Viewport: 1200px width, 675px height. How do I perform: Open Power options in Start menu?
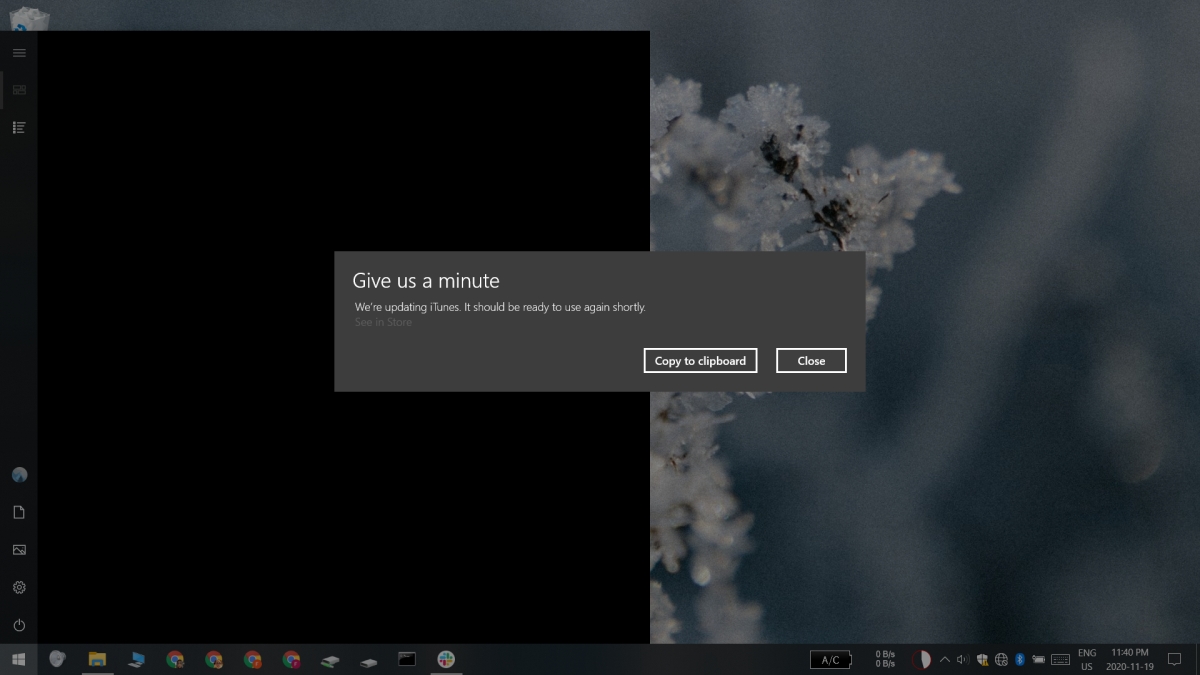point(19,625)
